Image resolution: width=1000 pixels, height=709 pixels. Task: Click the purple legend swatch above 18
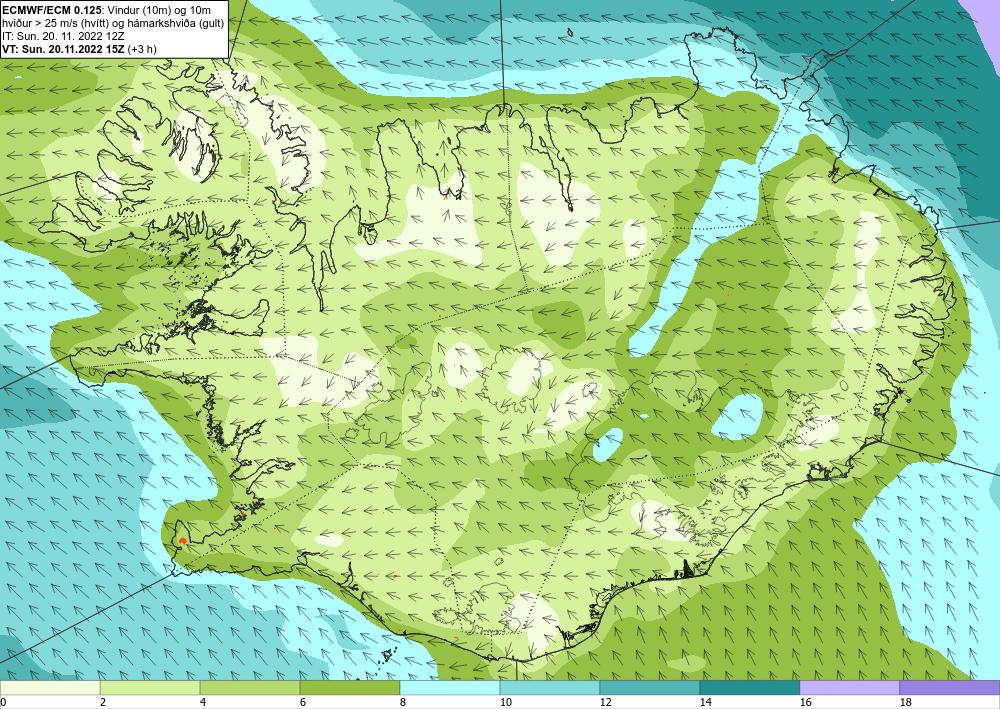click(x=950, y=688)
